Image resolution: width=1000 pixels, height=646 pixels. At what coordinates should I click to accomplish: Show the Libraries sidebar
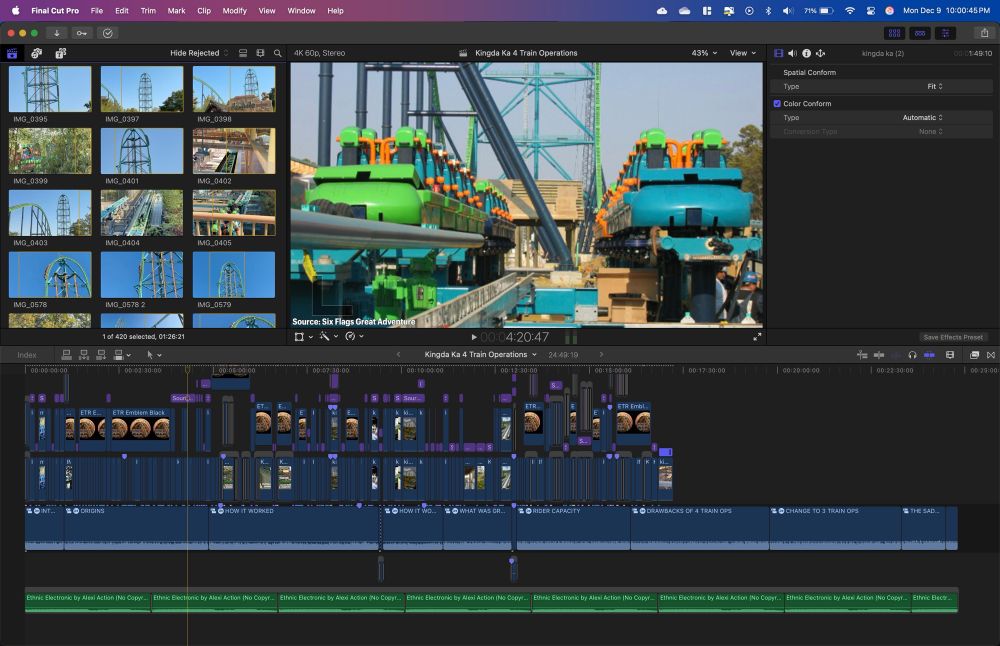(12, 54)
